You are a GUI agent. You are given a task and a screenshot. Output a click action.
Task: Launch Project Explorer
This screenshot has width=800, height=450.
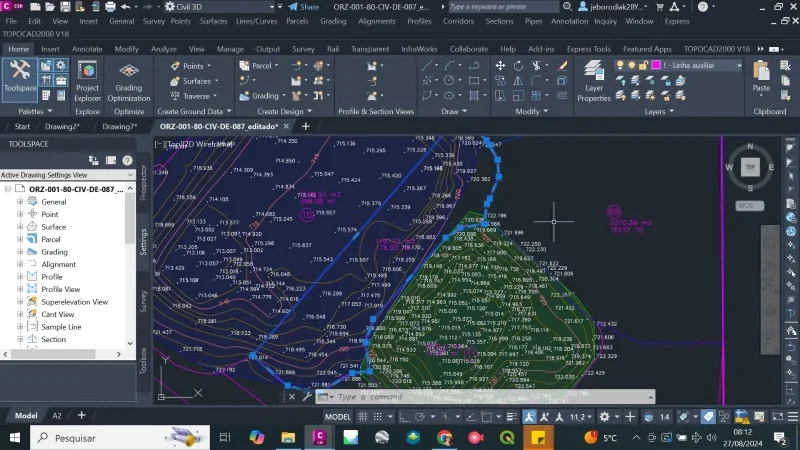(87, 82)
